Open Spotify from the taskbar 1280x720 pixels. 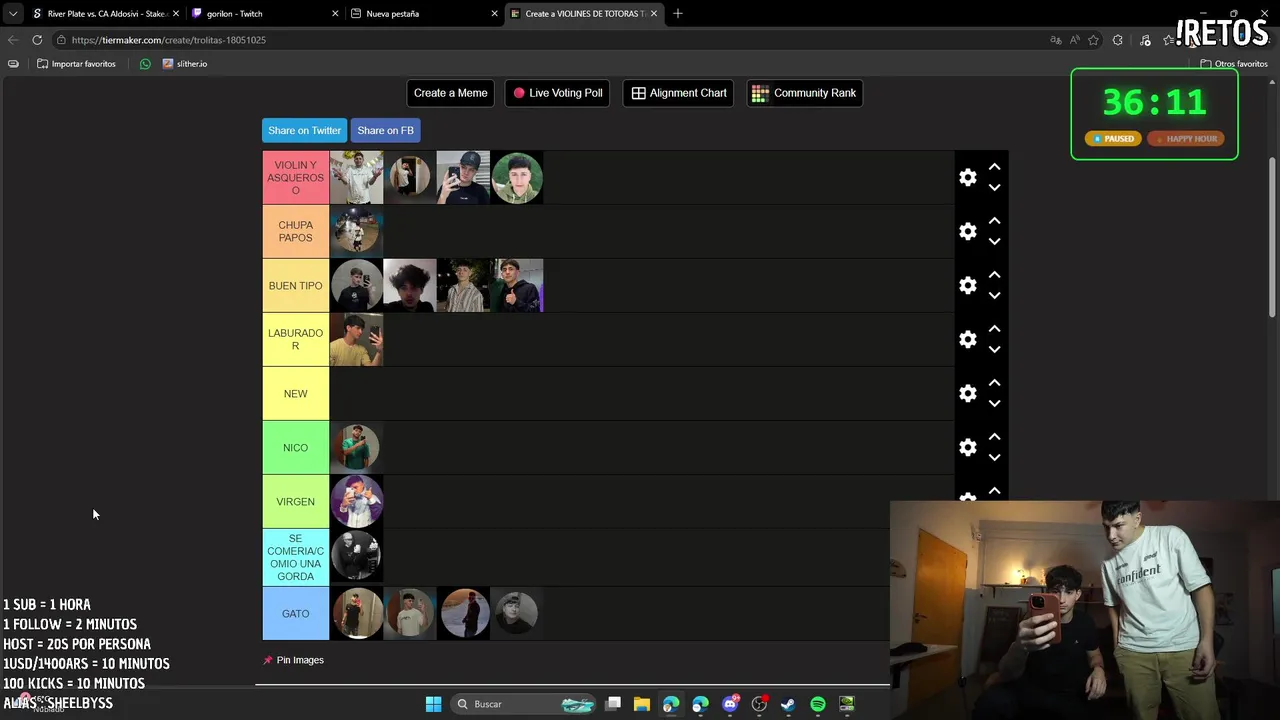pos(818,704)
